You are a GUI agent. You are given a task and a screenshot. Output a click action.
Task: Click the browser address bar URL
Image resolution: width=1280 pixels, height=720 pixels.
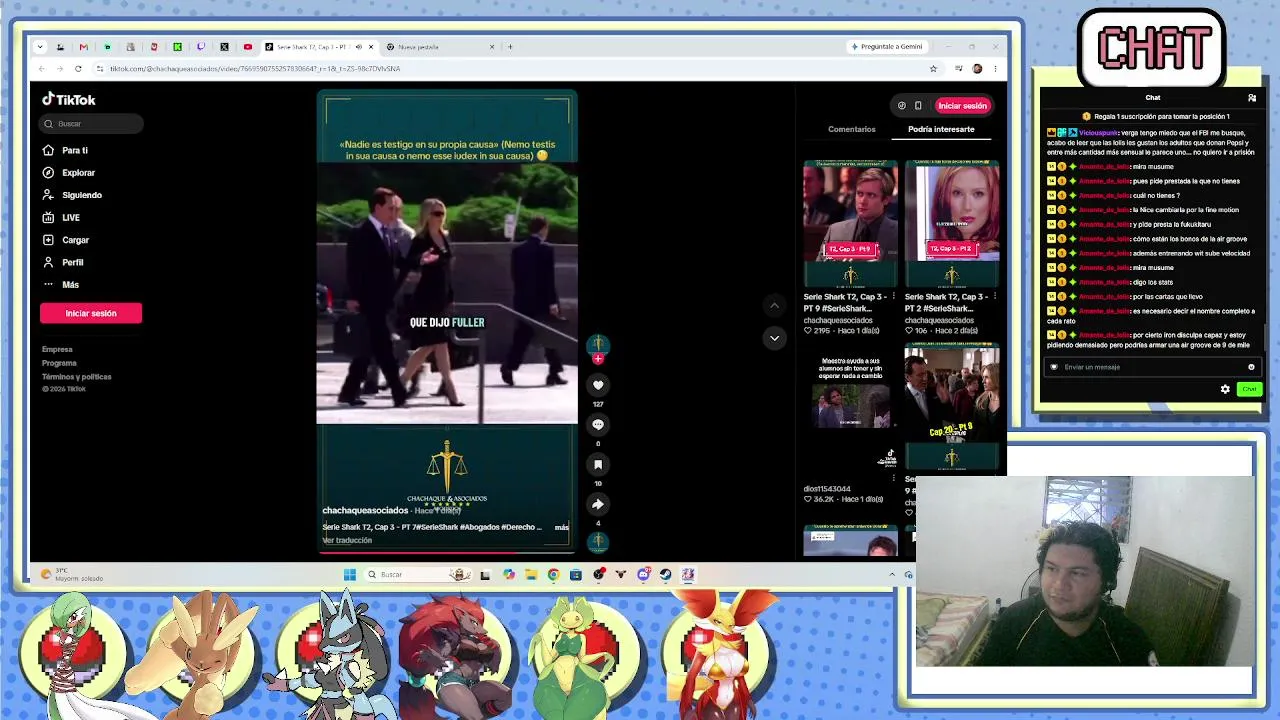click(x=255, y=68)
